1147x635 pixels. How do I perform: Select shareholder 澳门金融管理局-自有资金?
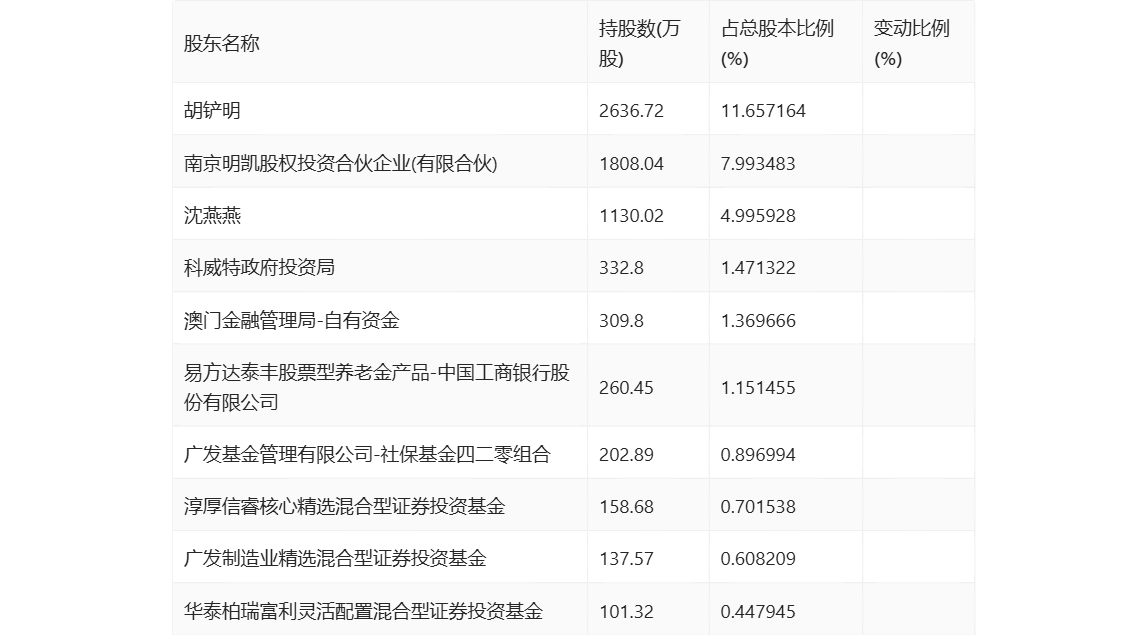point(292,320)
